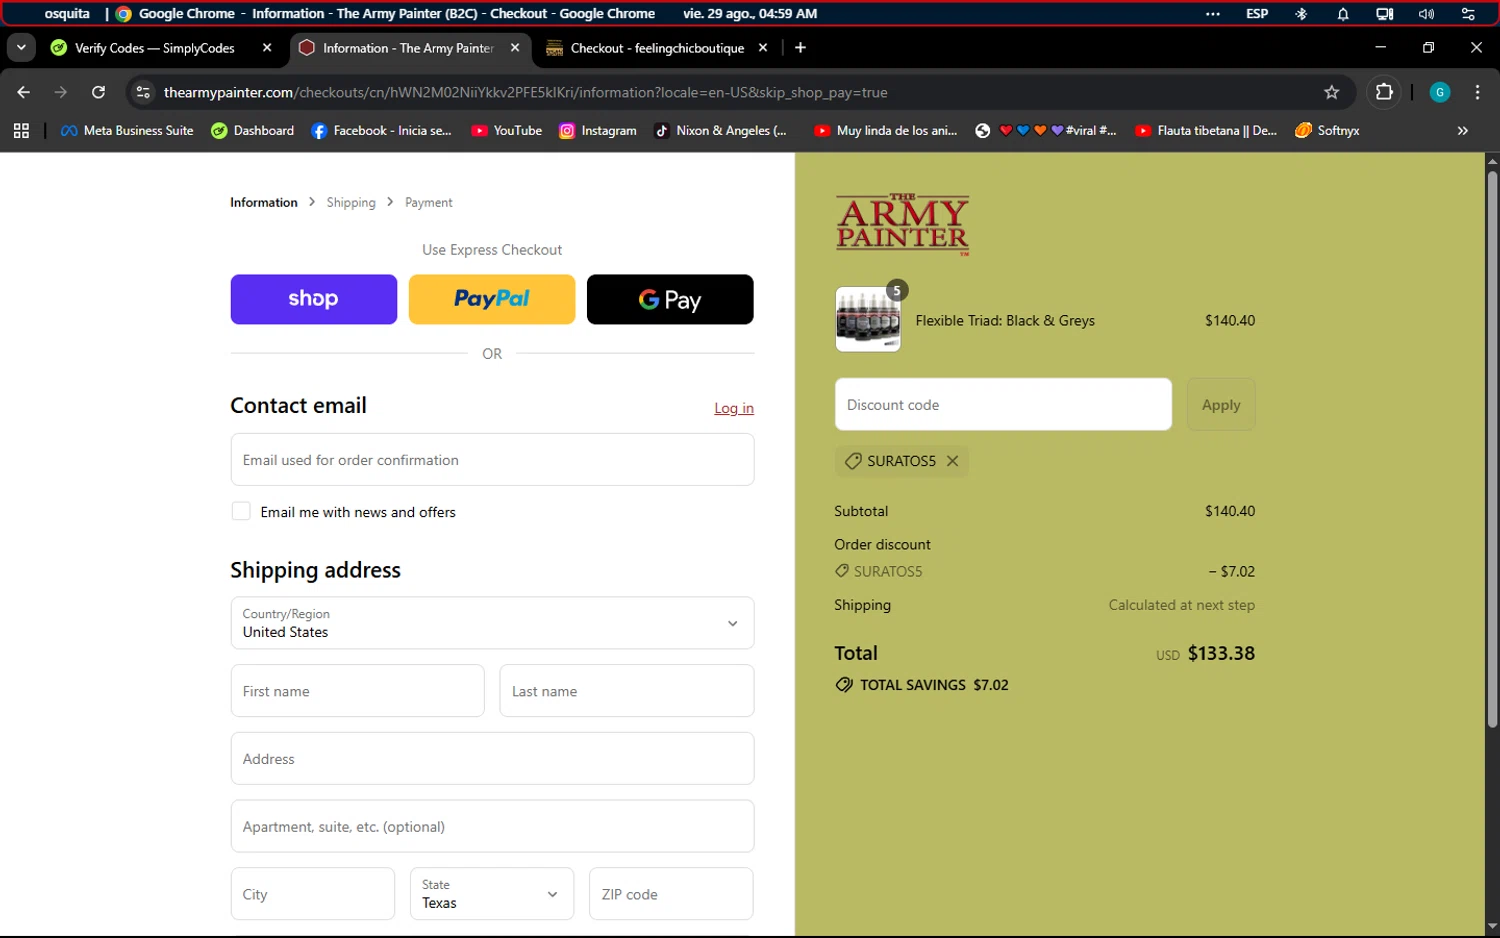Toggle Email me with news and offers
Image resolution: width=1500 pixels, height=938 pixels.
[x=241, y=511]
